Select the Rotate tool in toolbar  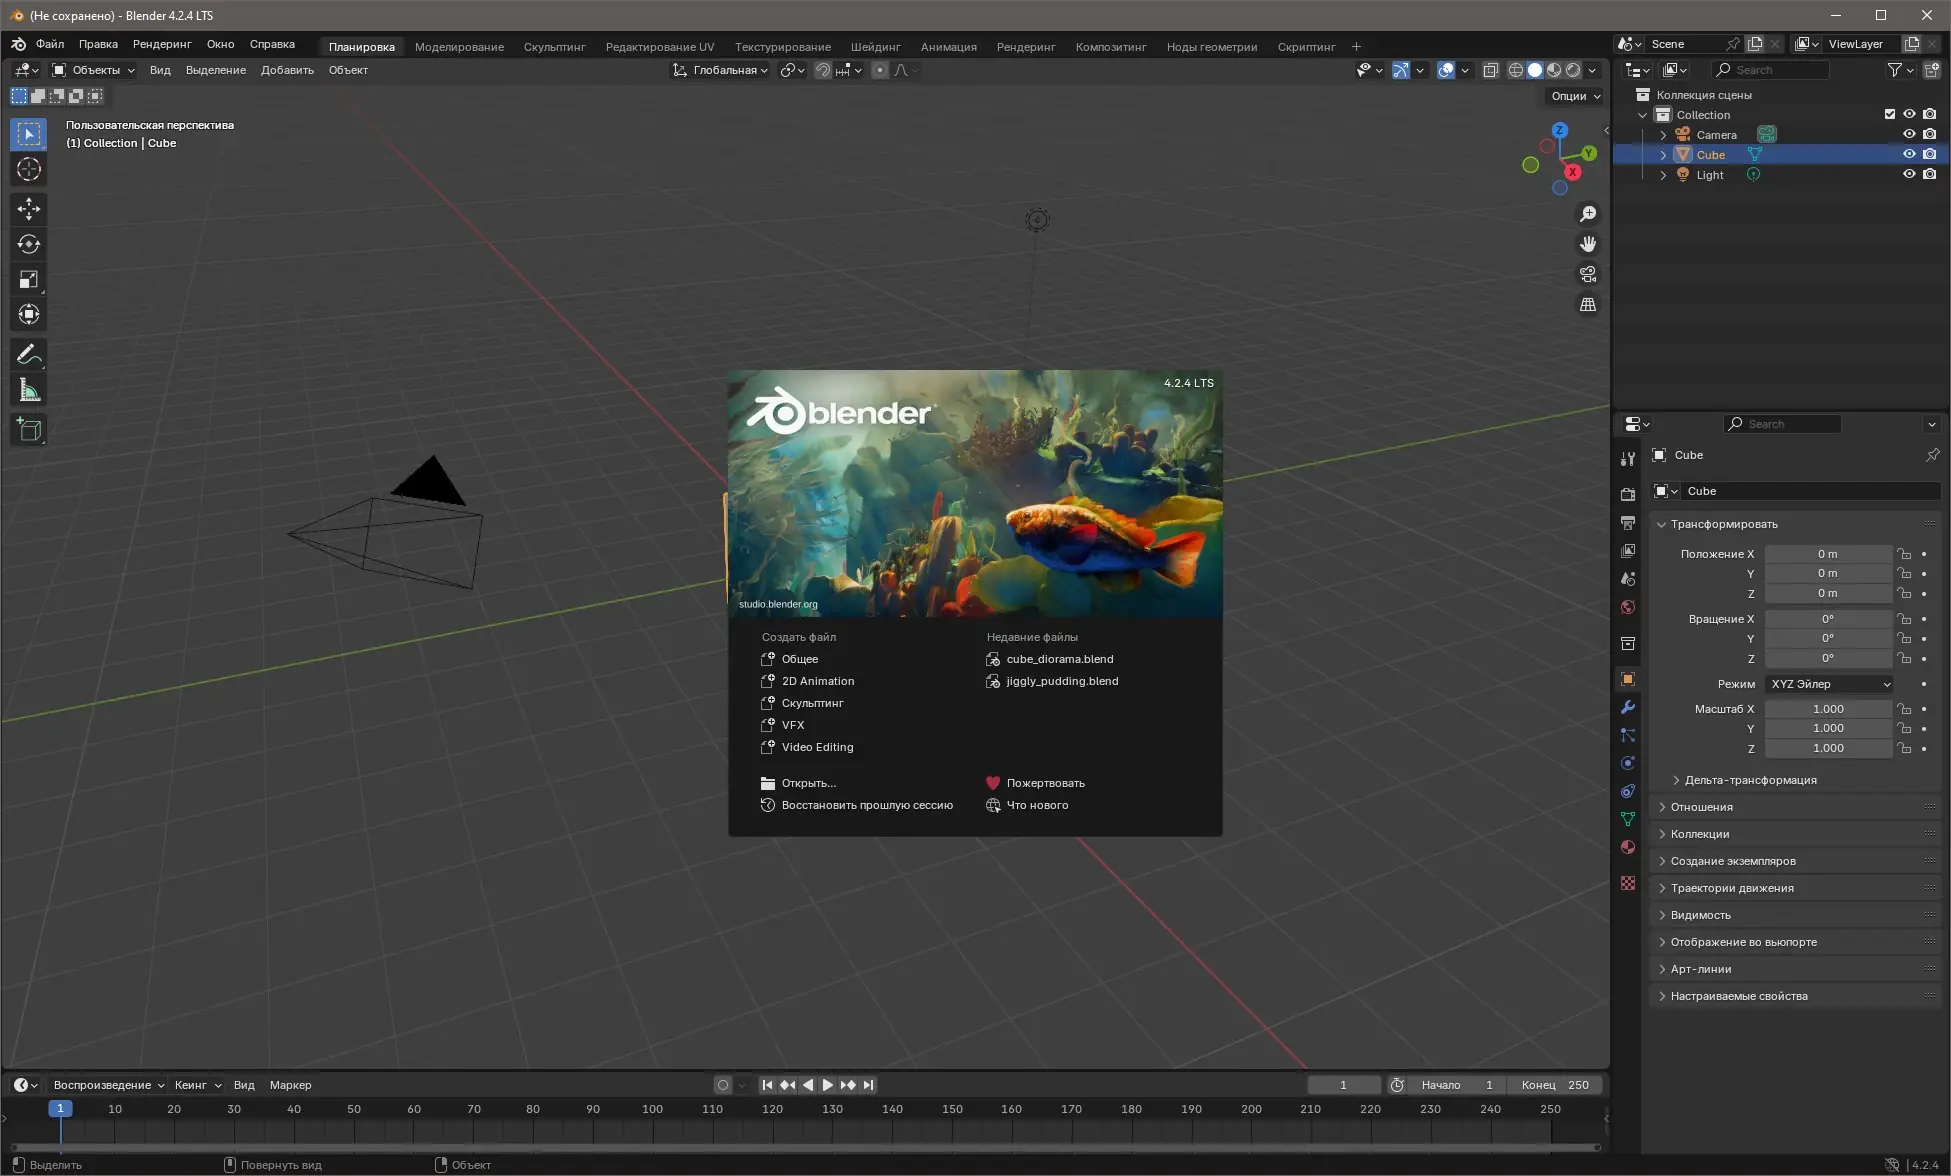click(28, 244)
